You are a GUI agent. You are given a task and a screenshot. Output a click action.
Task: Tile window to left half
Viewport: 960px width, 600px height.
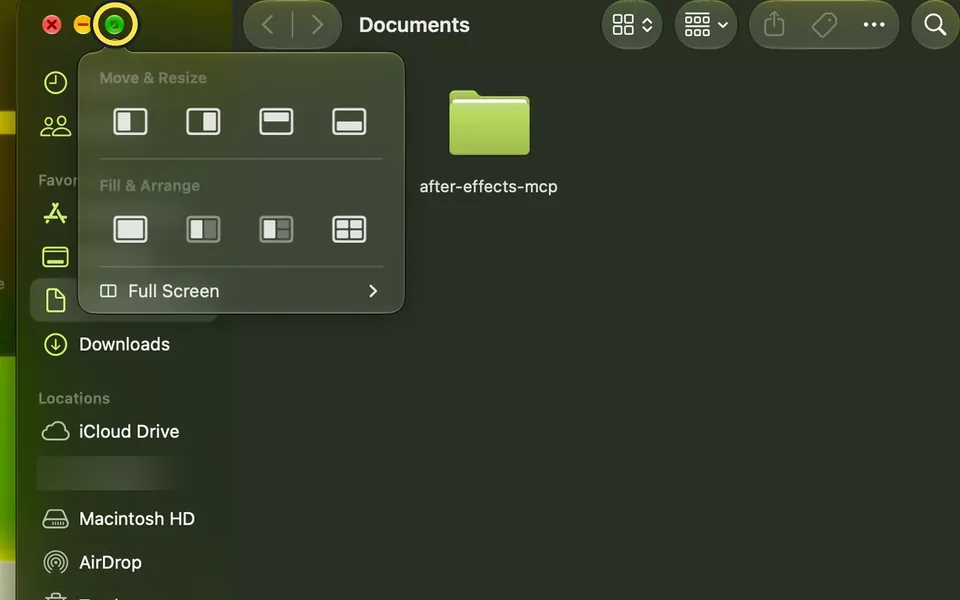coord(130,121)
